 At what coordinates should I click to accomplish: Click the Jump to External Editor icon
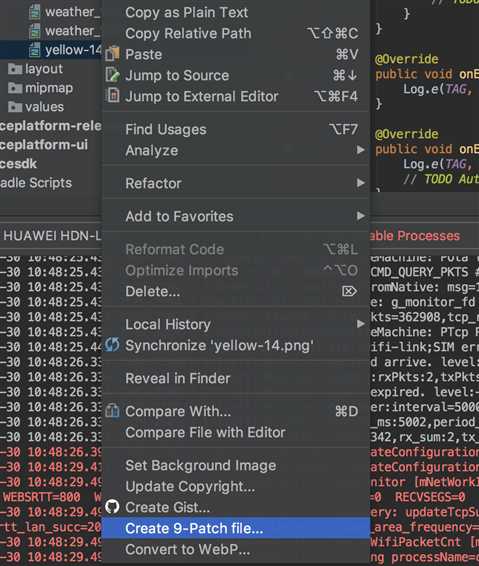(113, 96)
